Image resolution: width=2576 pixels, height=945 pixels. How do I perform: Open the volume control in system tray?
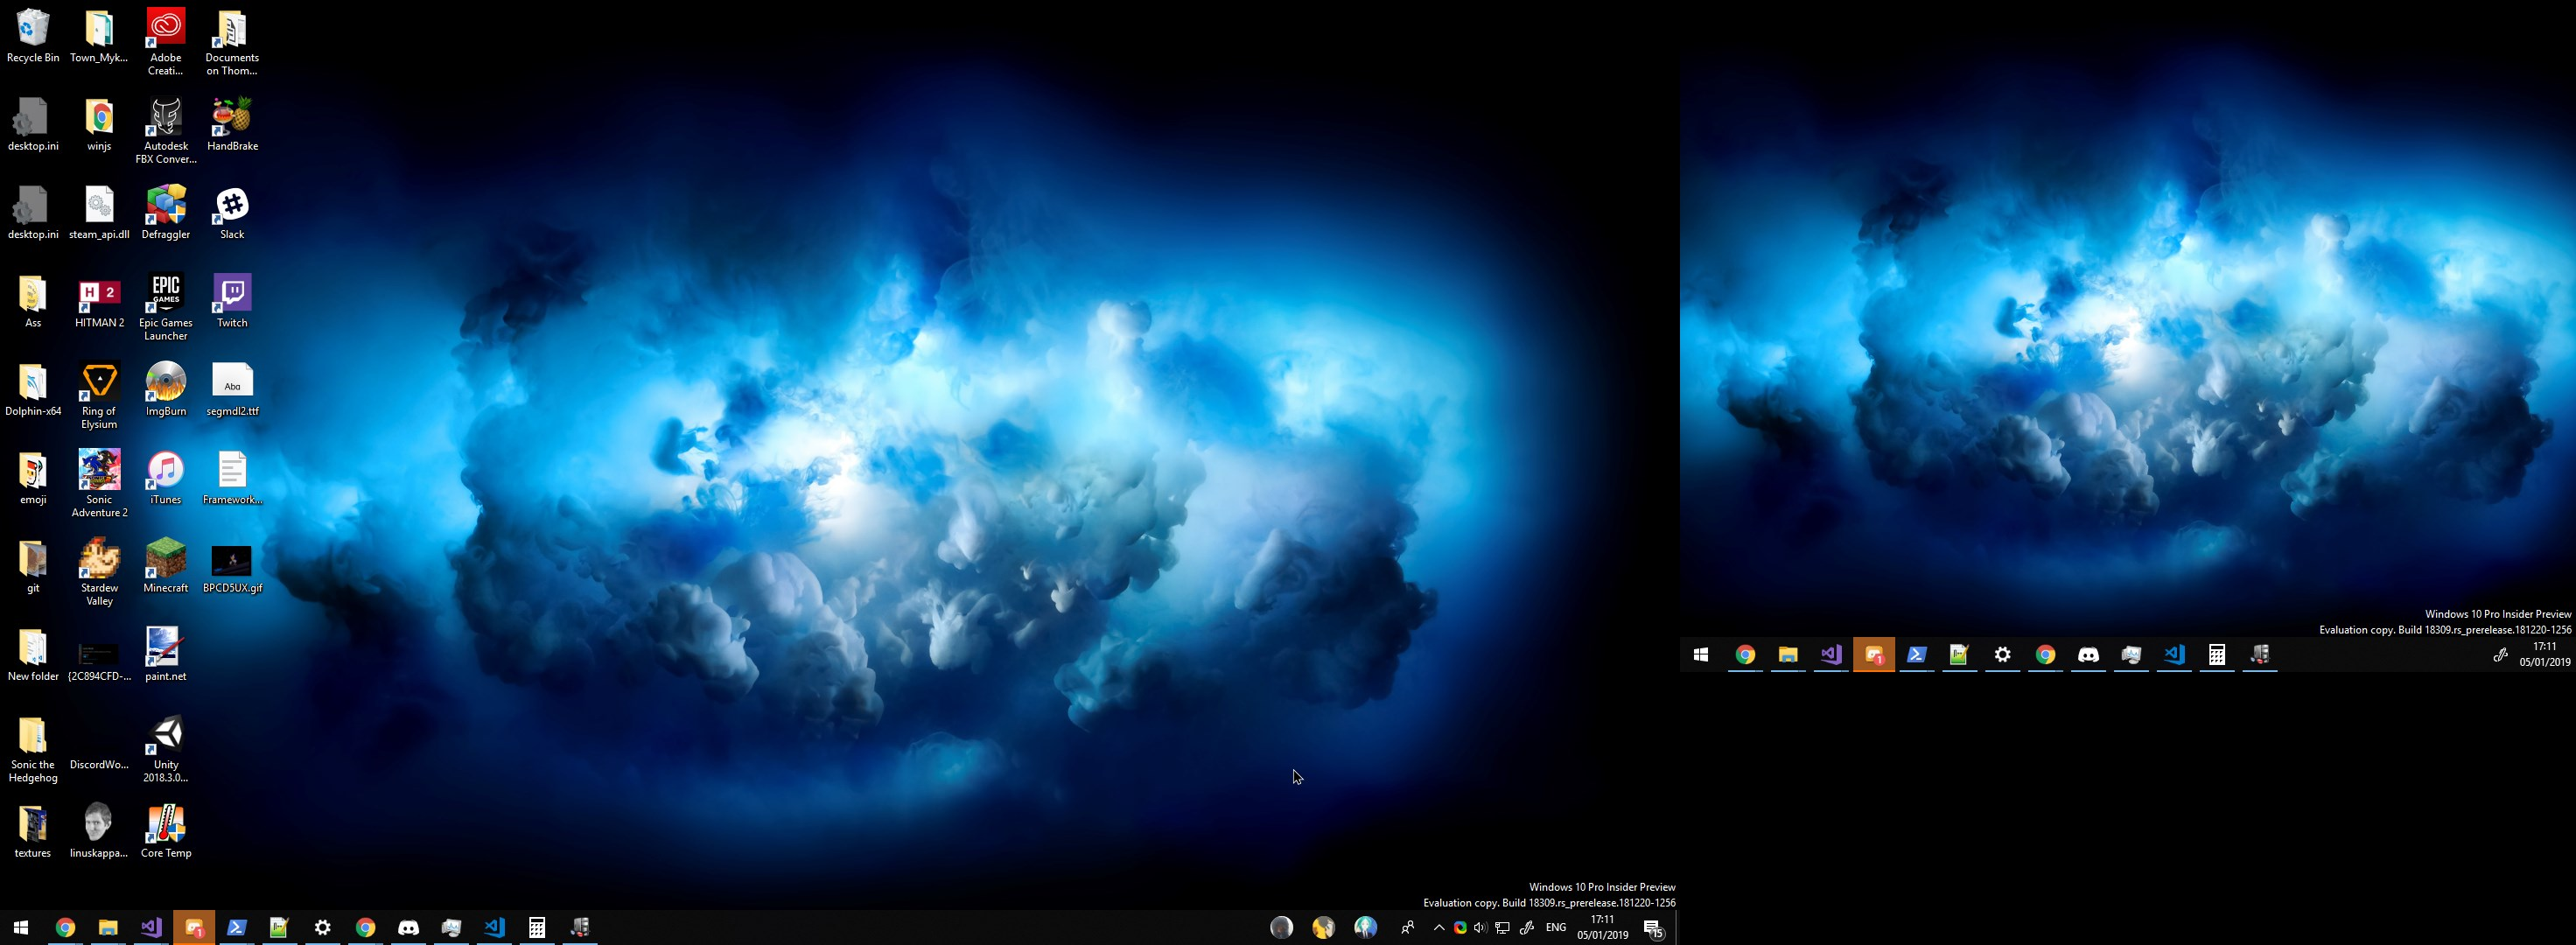point(1480,928)
